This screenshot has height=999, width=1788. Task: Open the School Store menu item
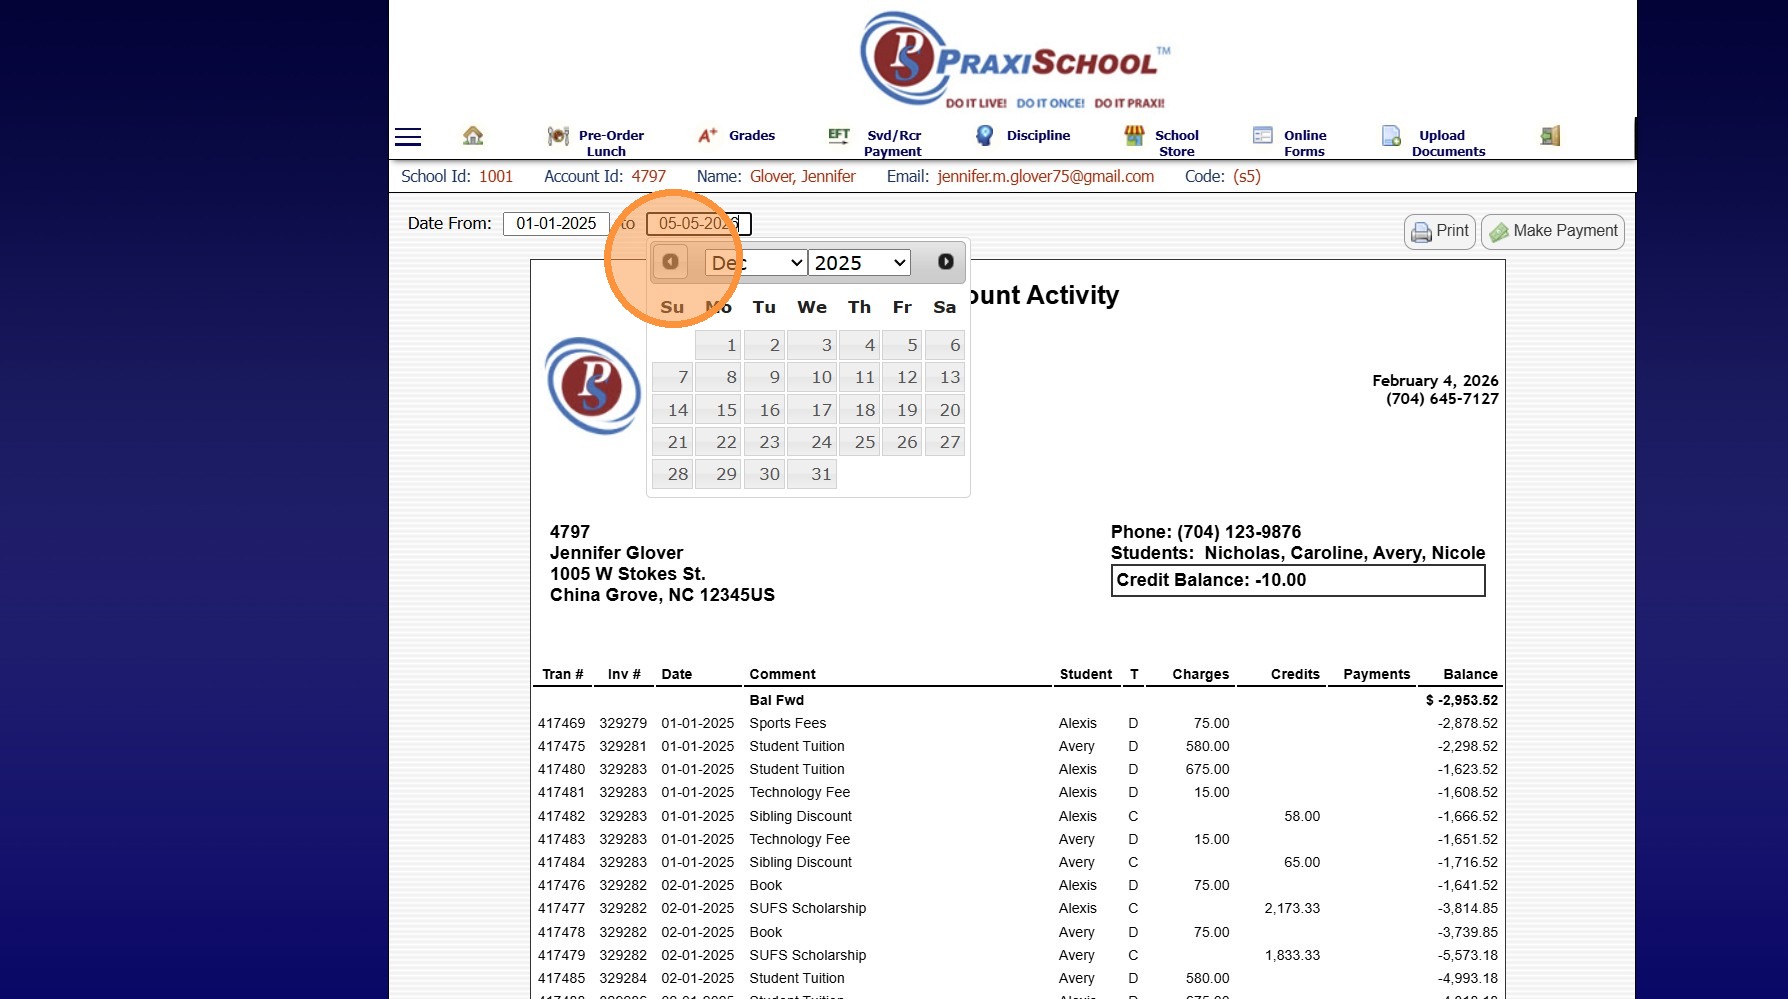click(1177, 143)
